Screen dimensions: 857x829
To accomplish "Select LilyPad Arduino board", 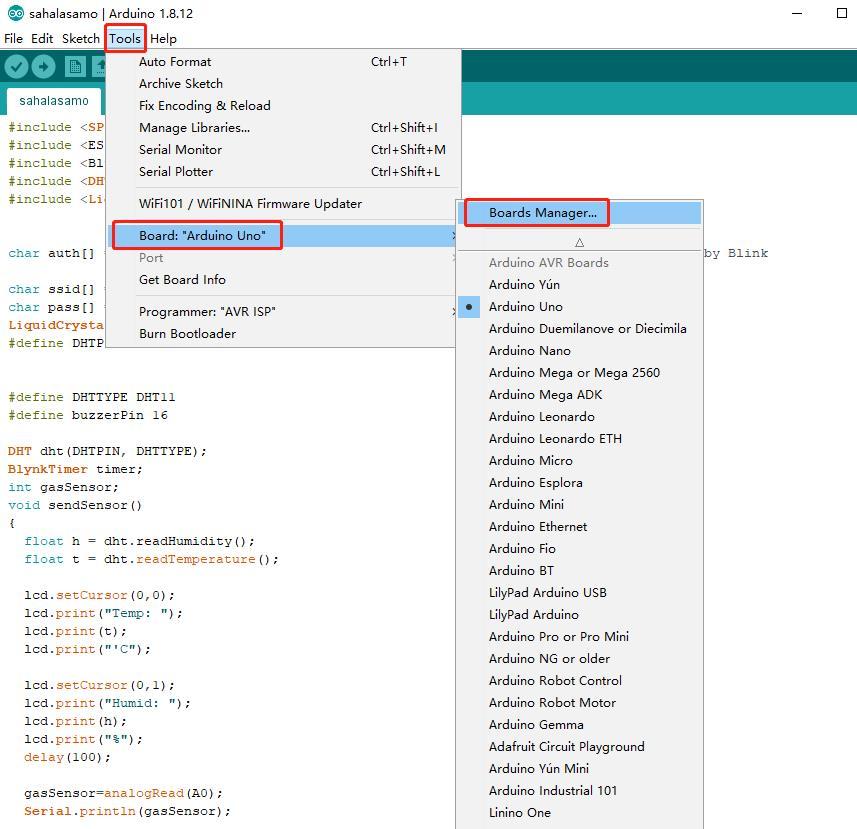I will coord(579,615).
